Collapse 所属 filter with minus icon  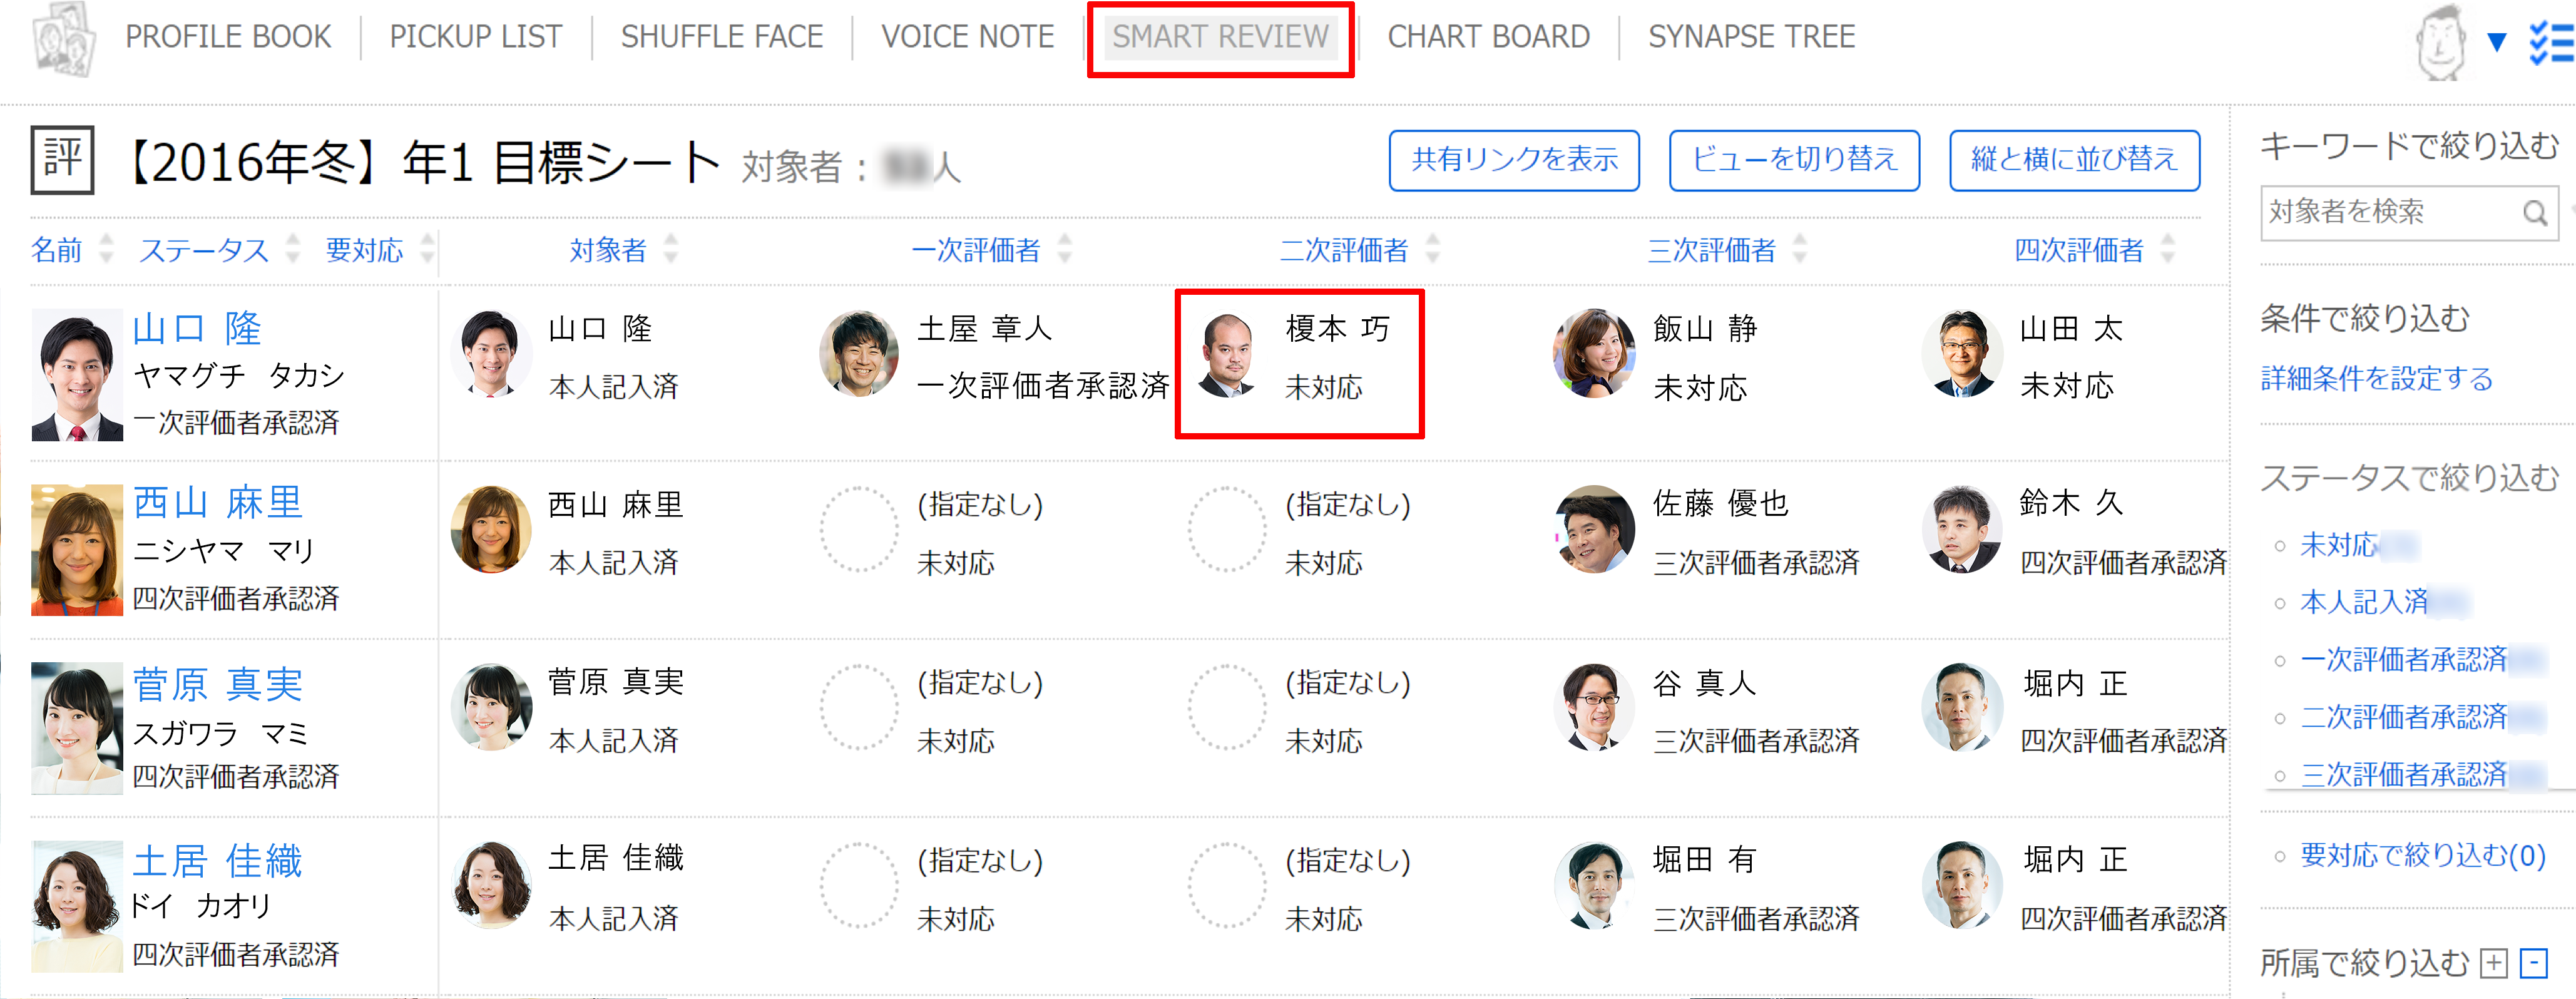[2534, 963]
